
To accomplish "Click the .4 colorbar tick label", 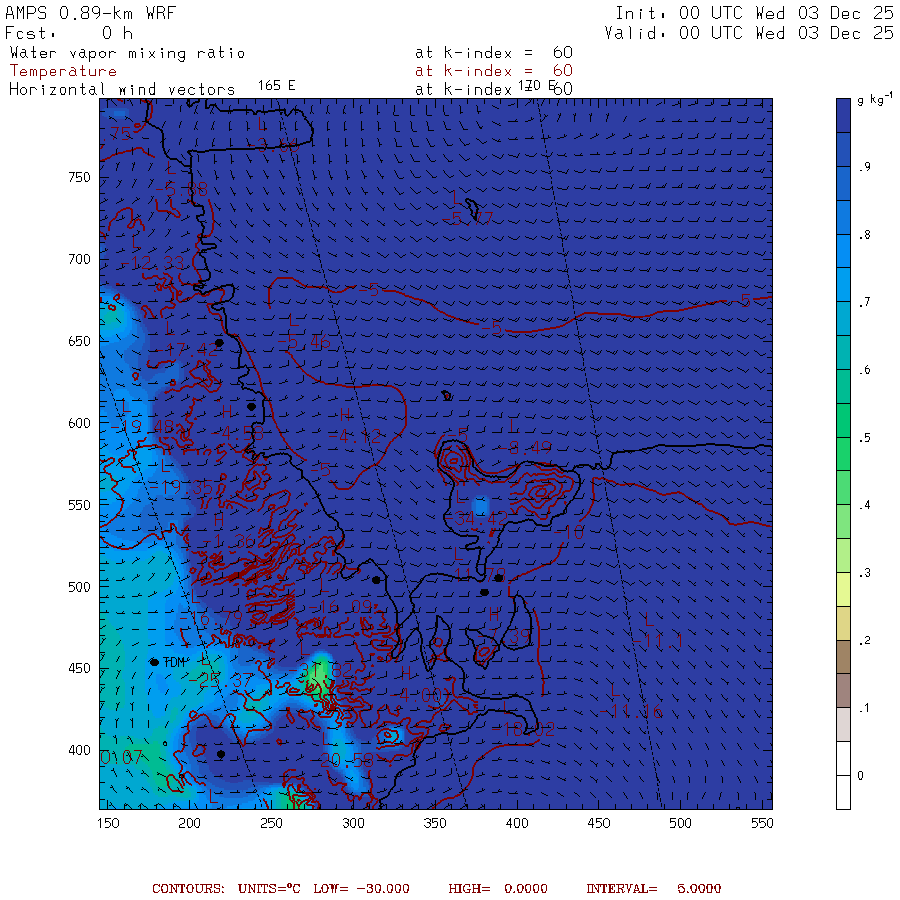I will pos(864,505).
